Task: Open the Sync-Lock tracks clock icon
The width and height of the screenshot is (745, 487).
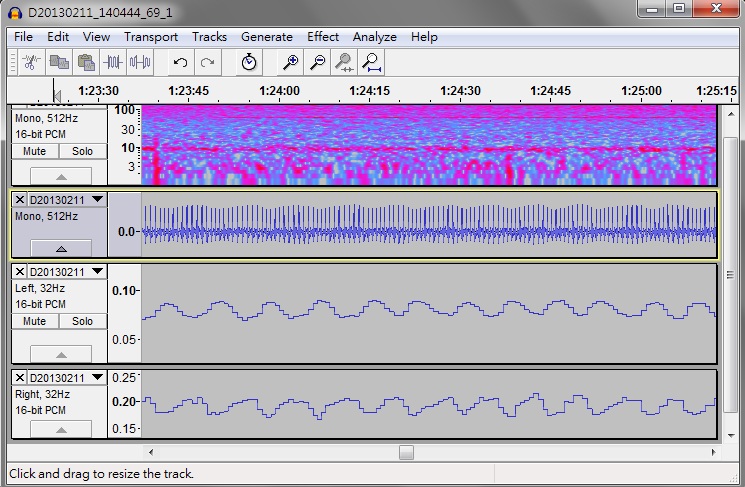Action: coord(249,62)
